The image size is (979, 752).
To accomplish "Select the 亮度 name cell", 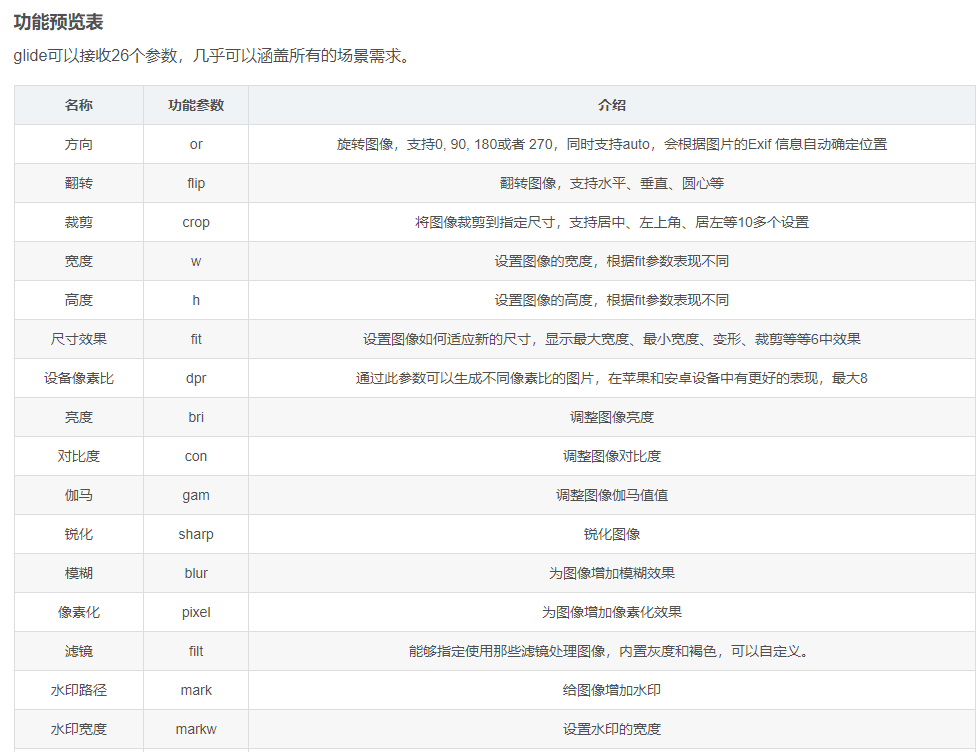I will [79, 417].
